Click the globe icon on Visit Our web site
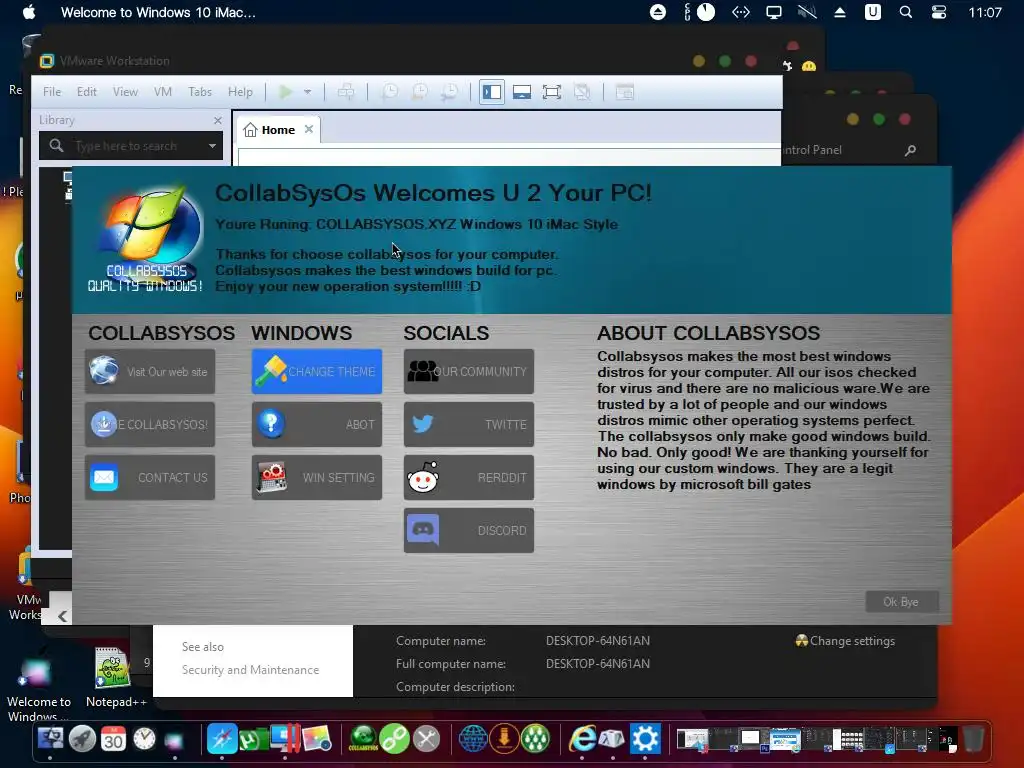The width and height of the screenshot is (1024, 768). [104, 371]
